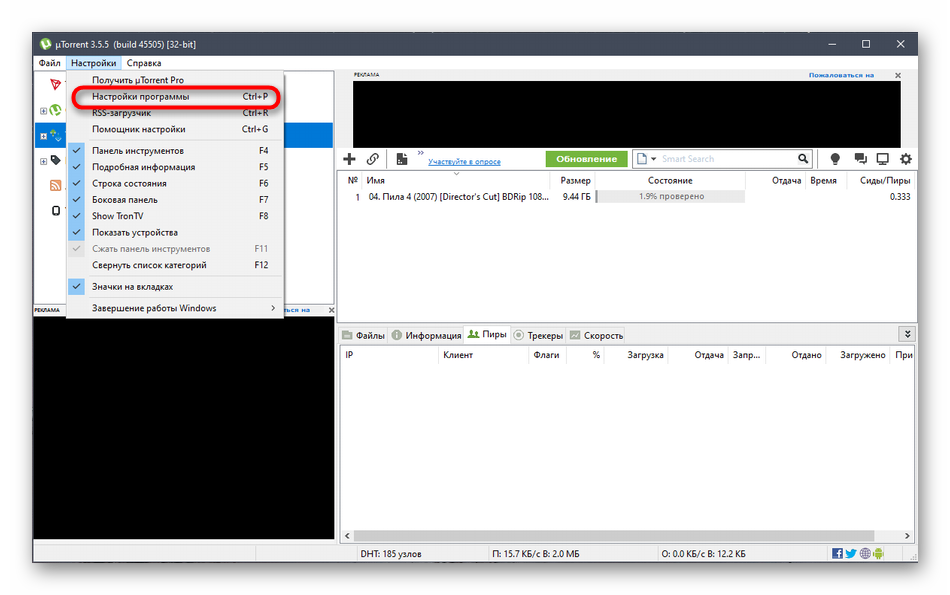Sort torrents by Состояние column header
Viewport: 950px width, 595px height.
(669, 181)
